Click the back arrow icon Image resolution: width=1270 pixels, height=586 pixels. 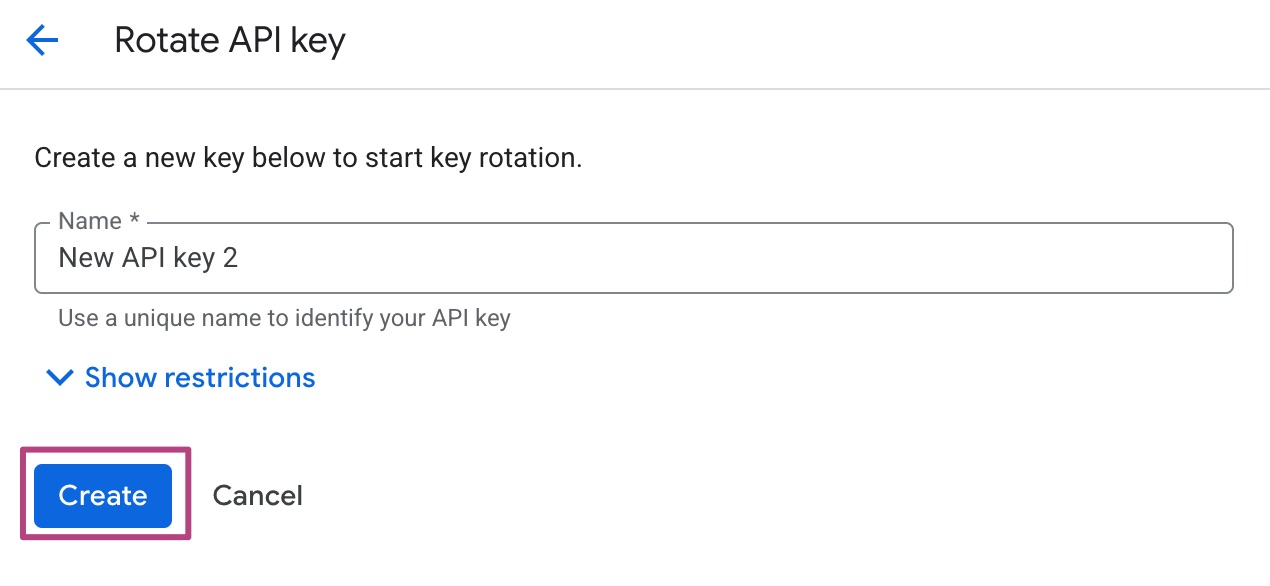[x=42, y=41]
